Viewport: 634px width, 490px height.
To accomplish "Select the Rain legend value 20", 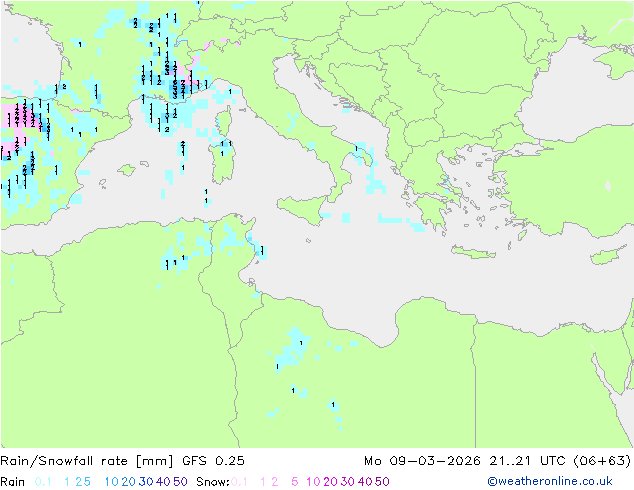I will point(128,482).
